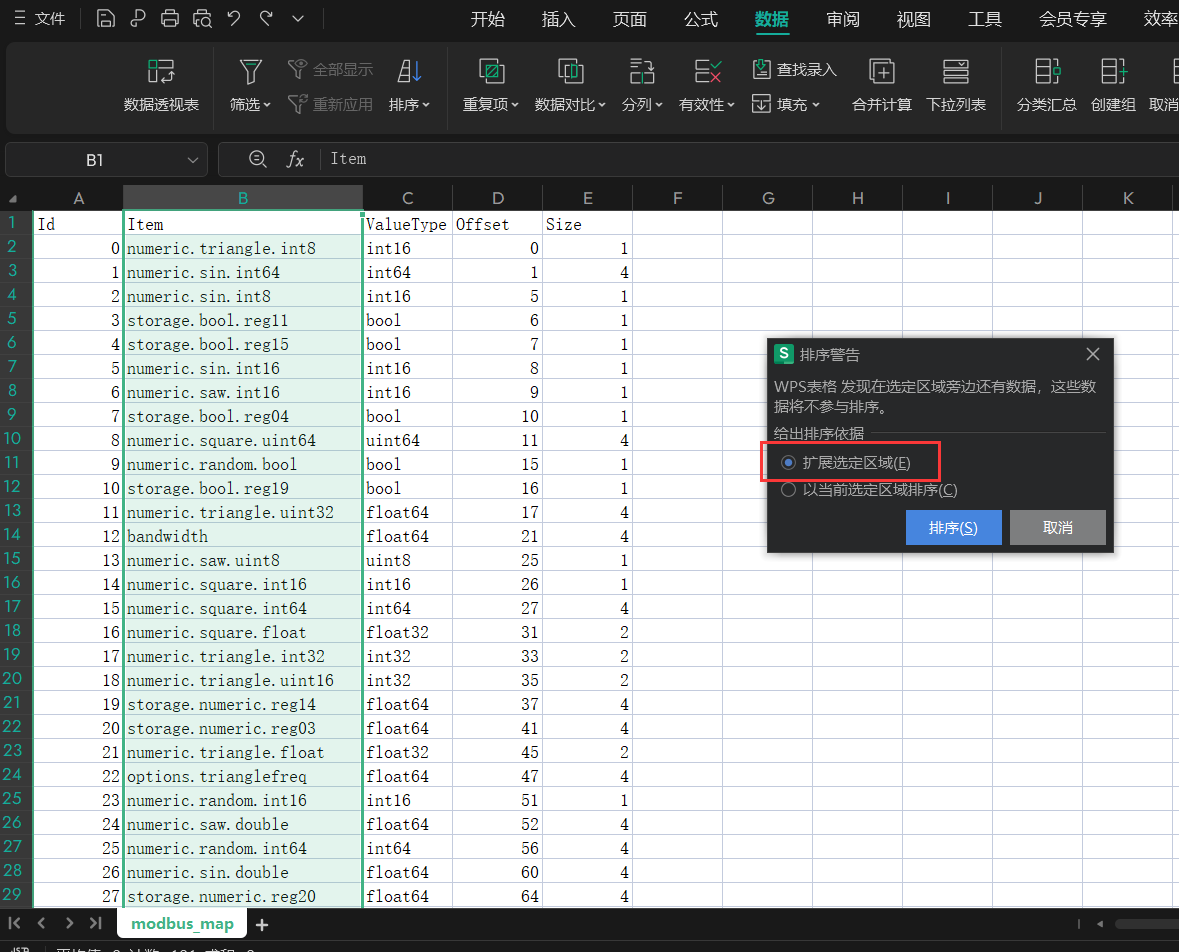
Task: Click the select-all corner of the grid
Action: 13,199
